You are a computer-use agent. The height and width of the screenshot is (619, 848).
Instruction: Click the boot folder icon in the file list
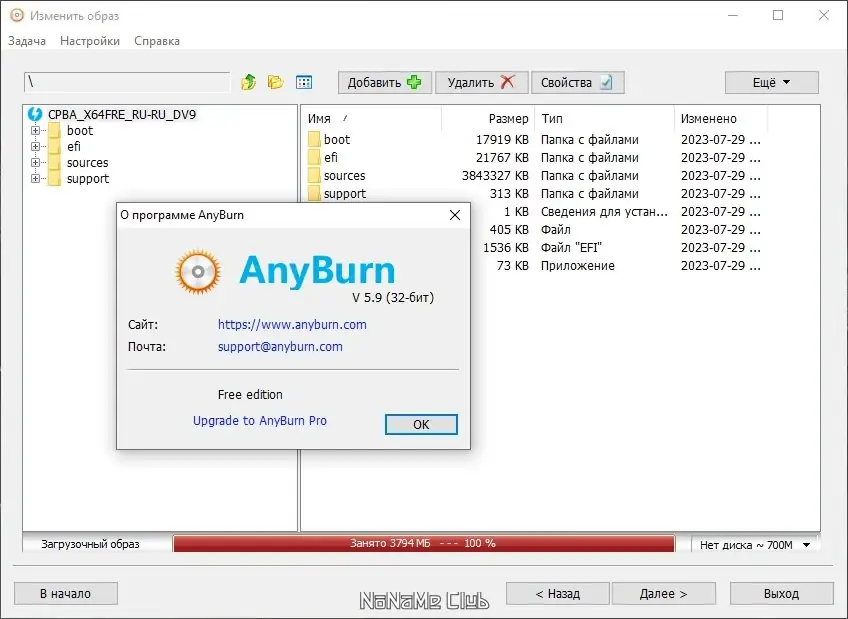[x=314, y=139]
